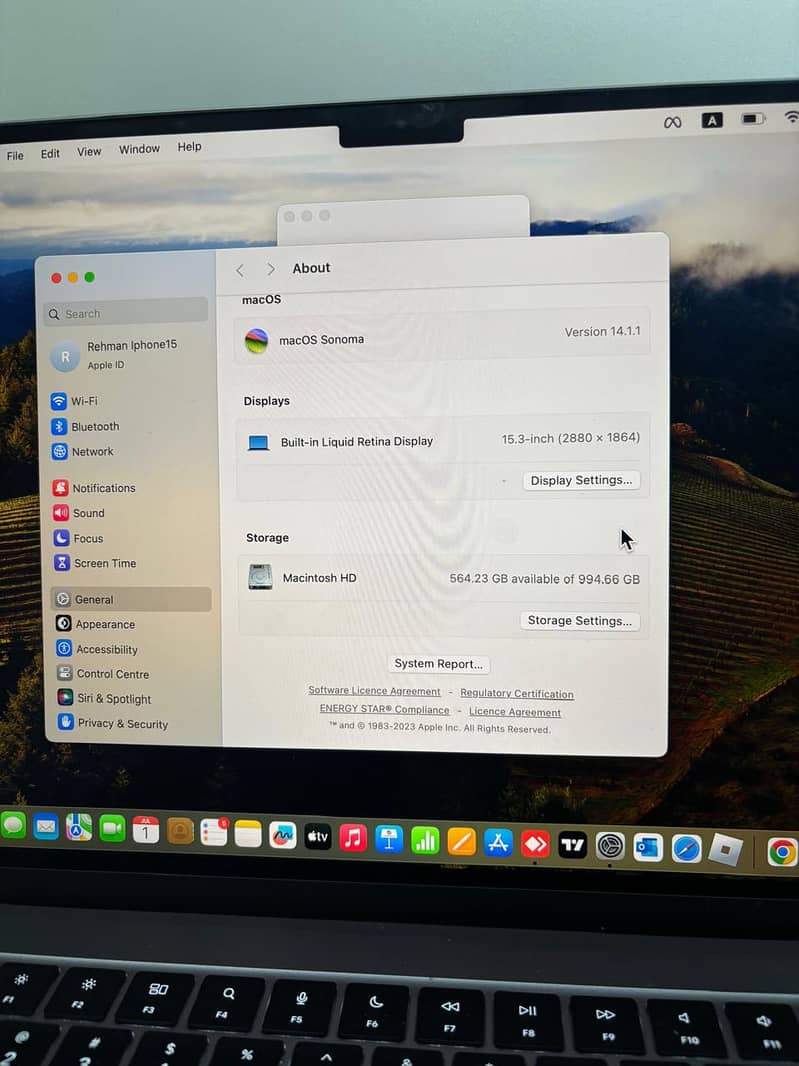Image resolution: width=799 pixels, height=1066 pixels.
Task: Select General in the sidebar
Action: click(131, 600)
